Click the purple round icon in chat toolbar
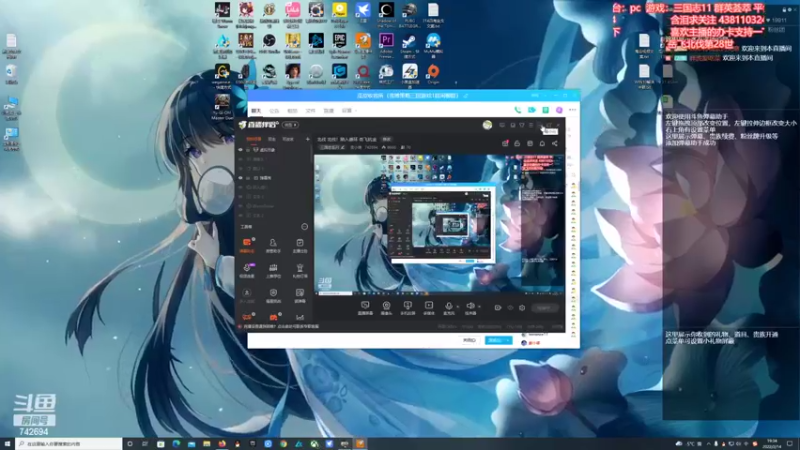Image resolution: width=800 pixels, height=450 pixels. [559, 110]
